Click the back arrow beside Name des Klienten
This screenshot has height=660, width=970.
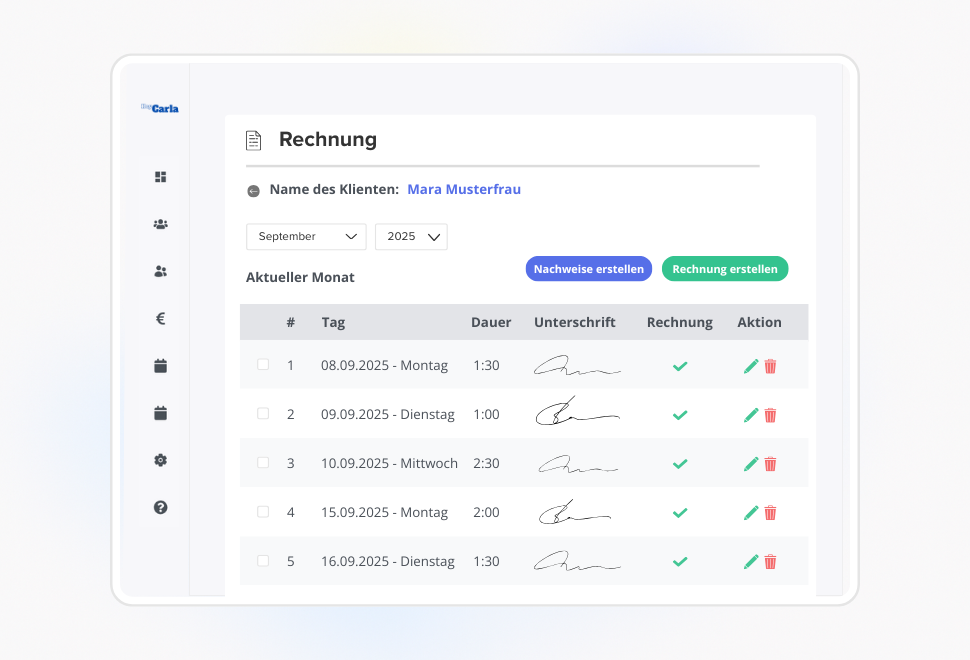point(253,191)
